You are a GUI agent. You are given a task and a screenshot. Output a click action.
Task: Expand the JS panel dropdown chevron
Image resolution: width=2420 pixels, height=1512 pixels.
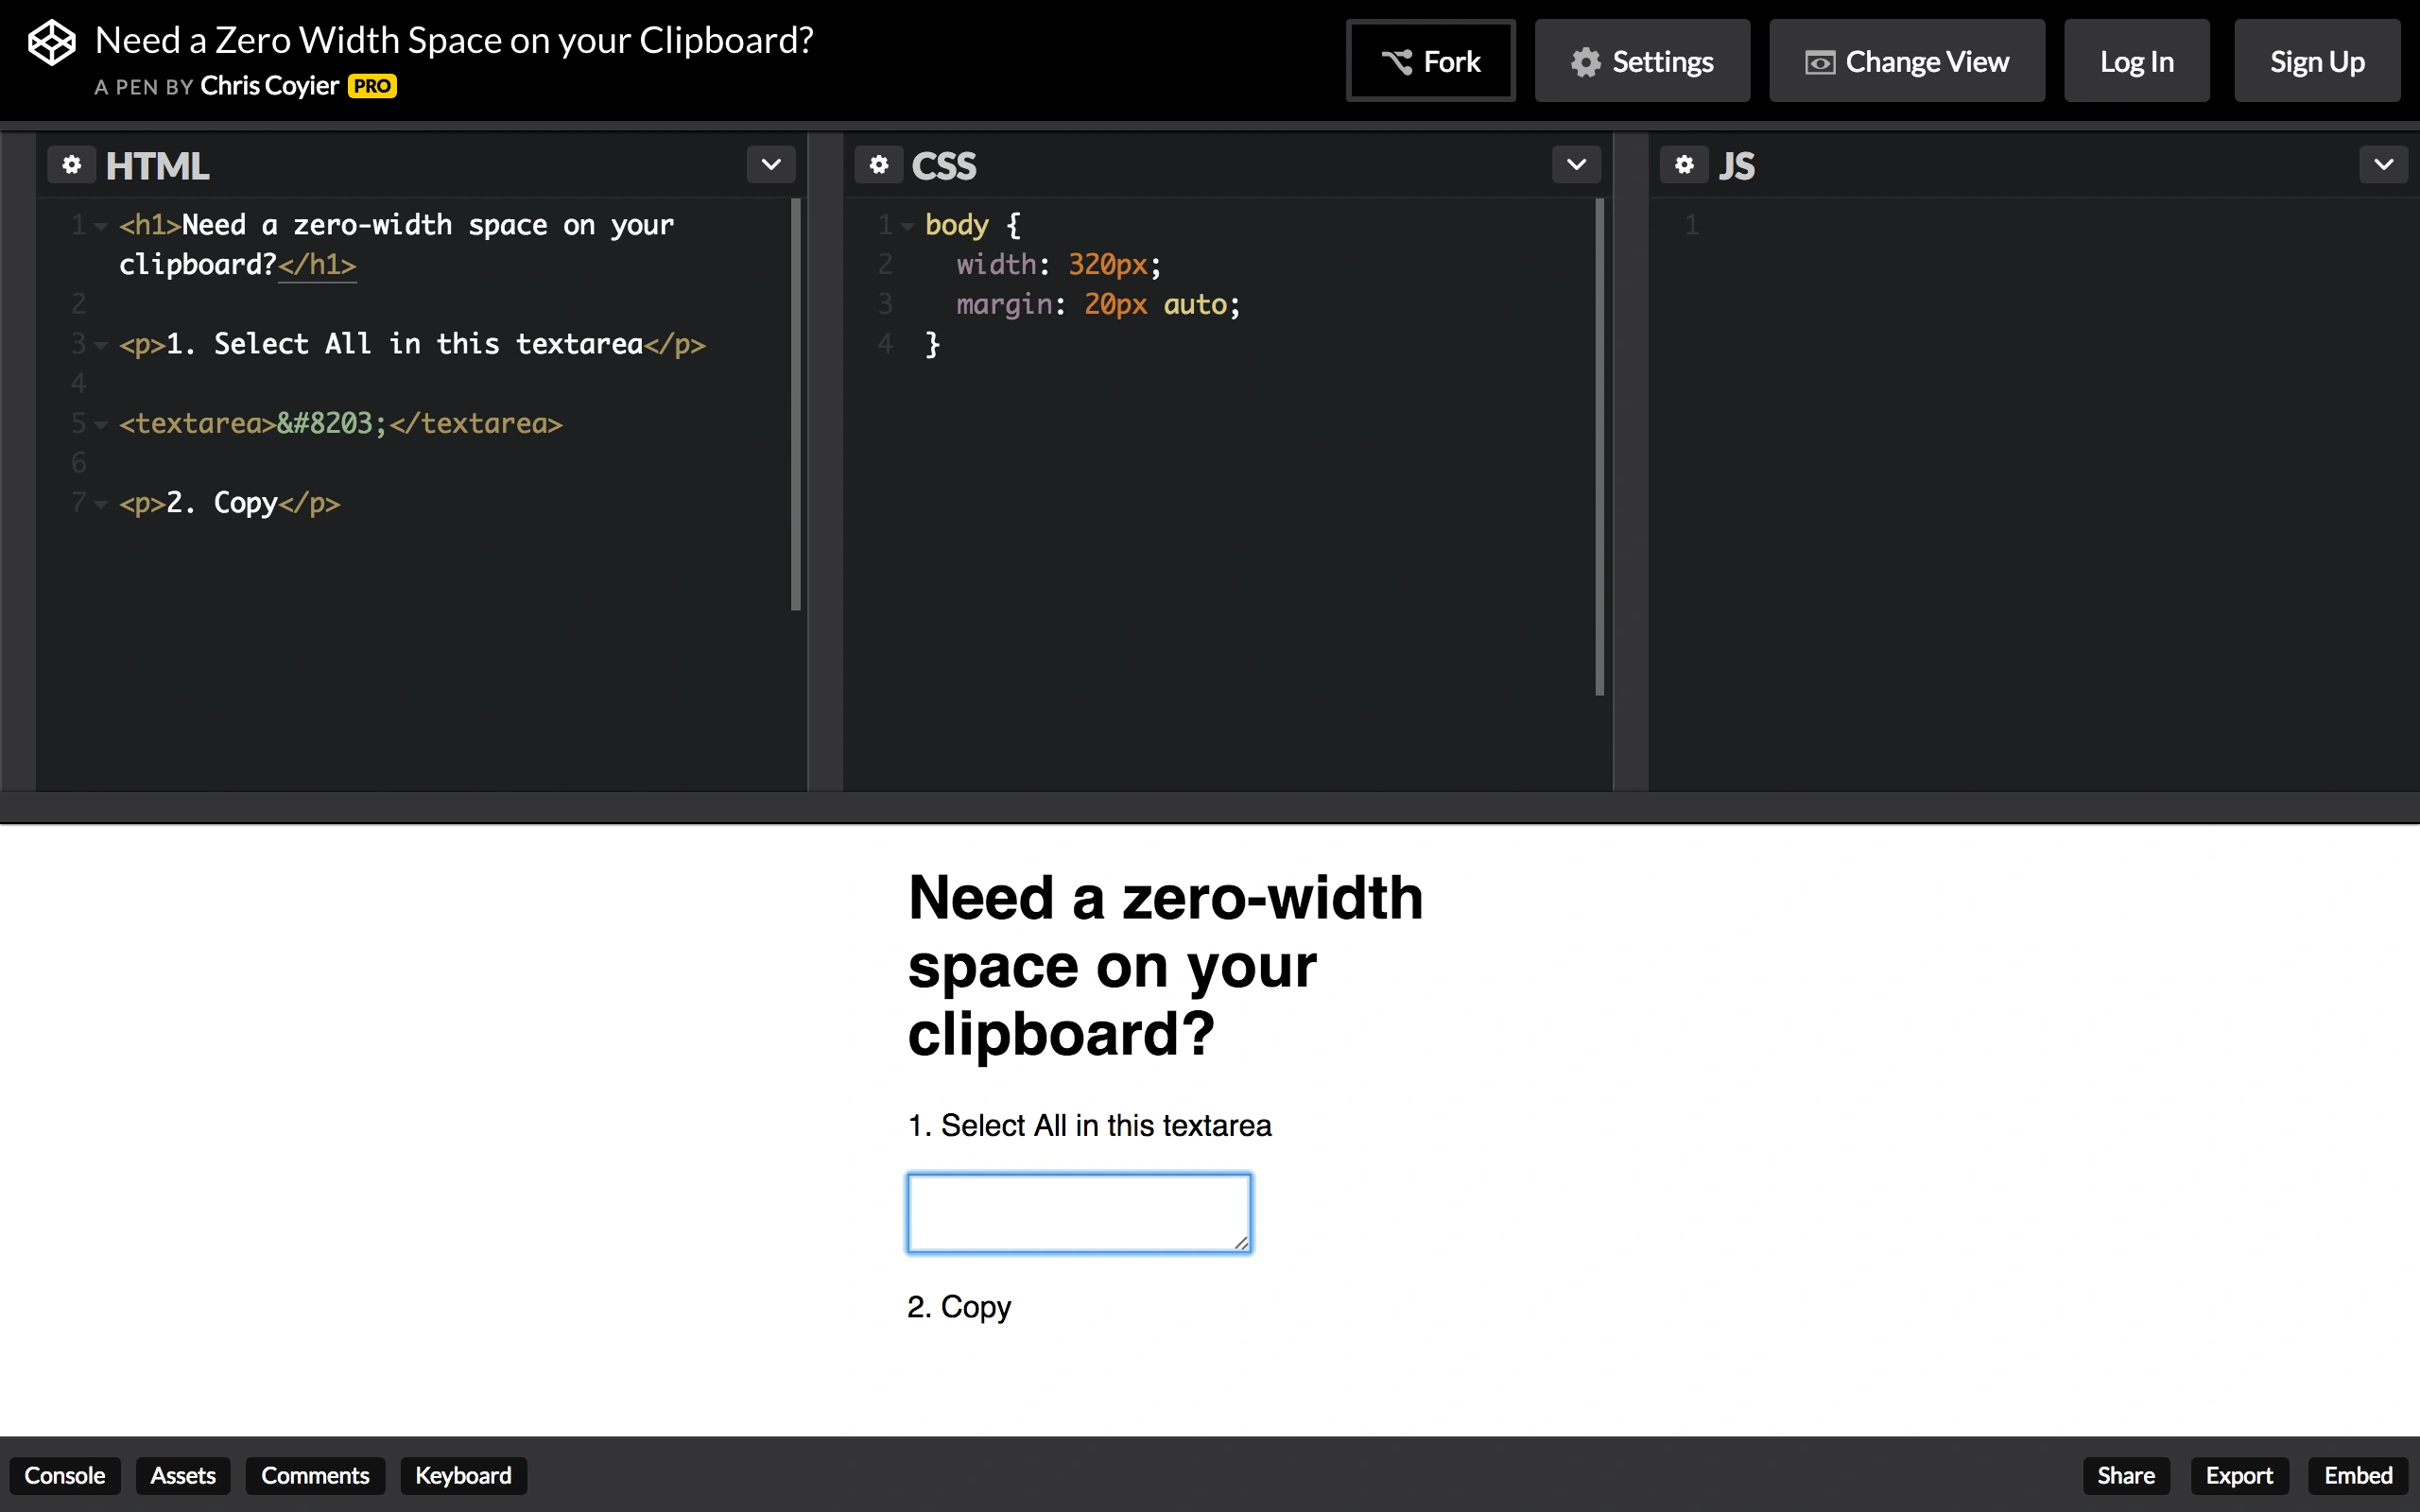click(2383, 165)
